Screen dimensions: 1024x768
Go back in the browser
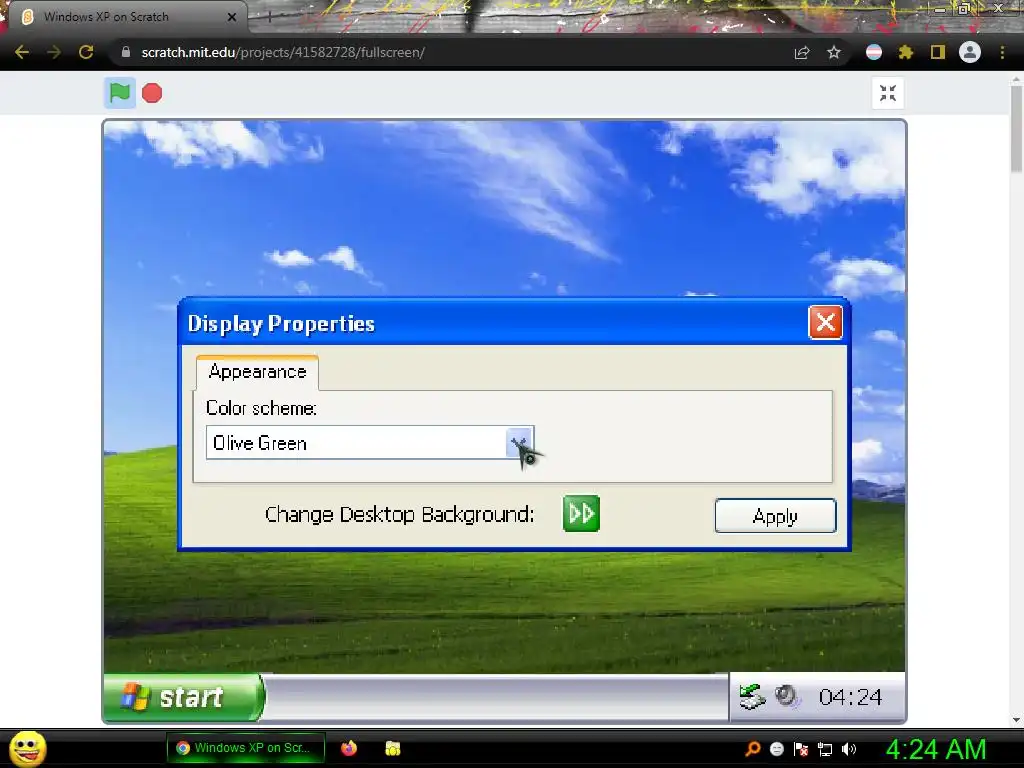click(22, 52)
